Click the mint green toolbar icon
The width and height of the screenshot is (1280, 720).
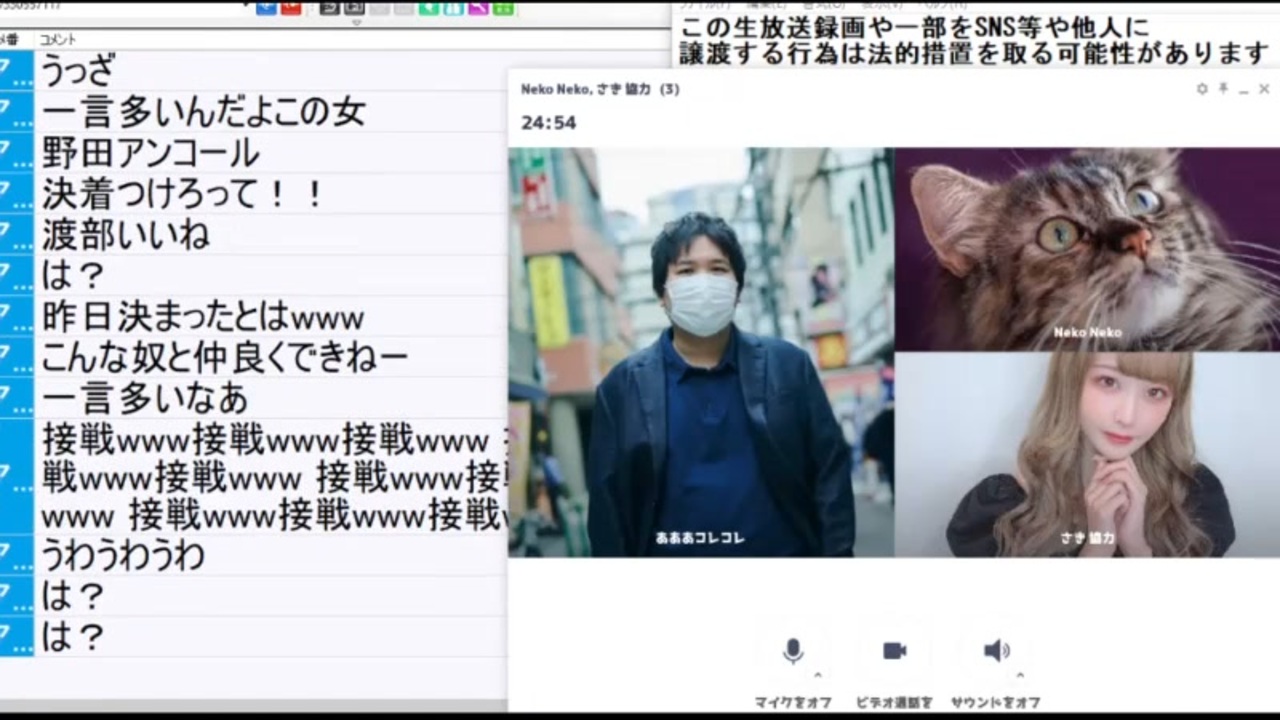click(x=429, y=7)
